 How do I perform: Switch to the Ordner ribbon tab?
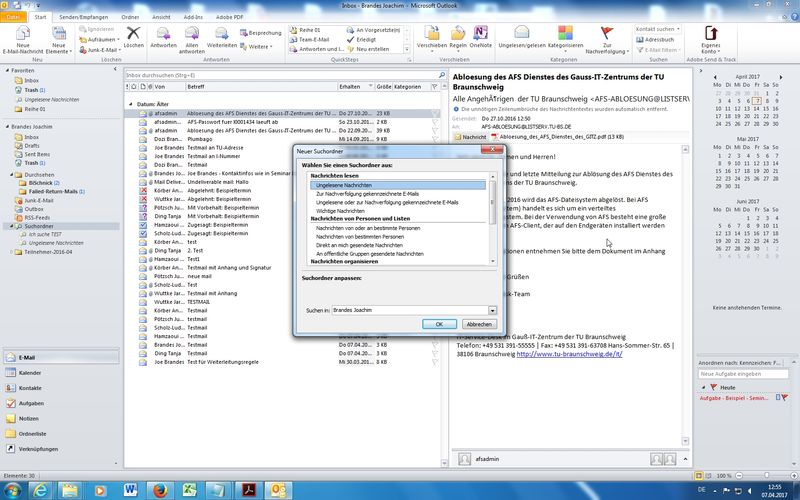130,17
